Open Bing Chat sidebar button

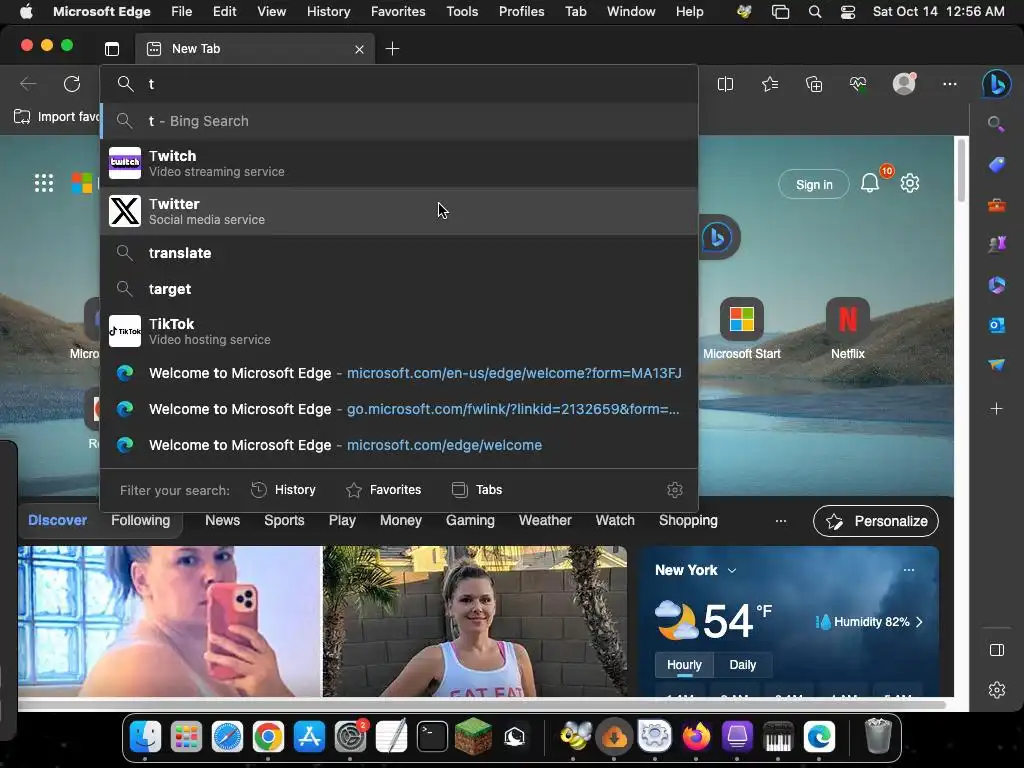[997, 84]
